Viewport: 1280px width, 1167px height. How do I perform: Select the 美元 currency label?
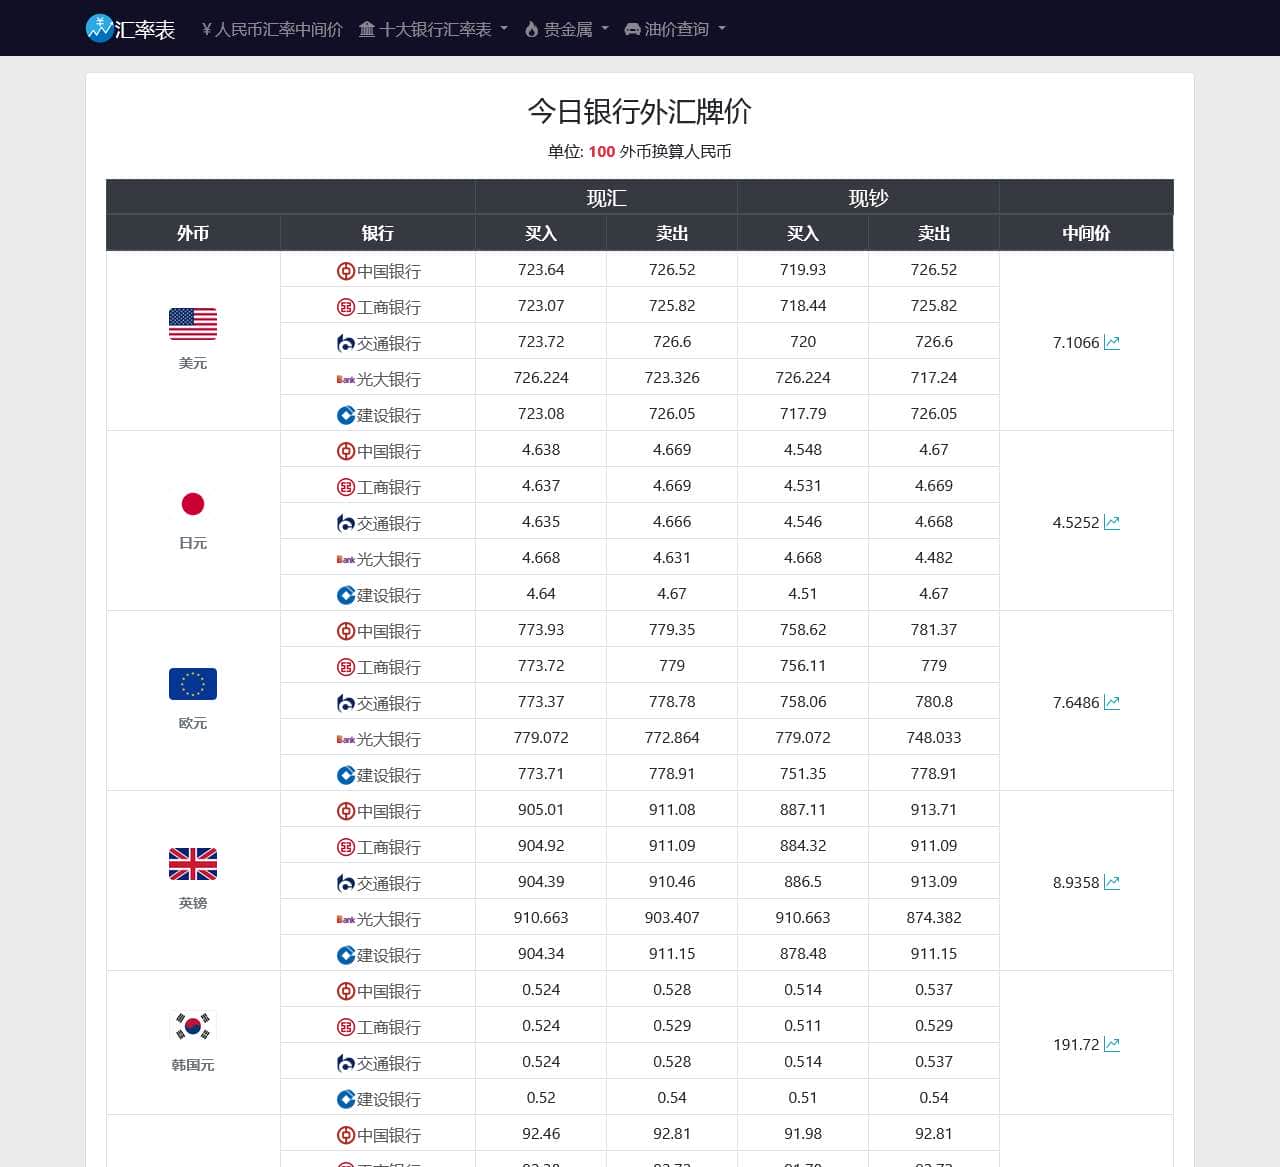[x=193, y=363]
